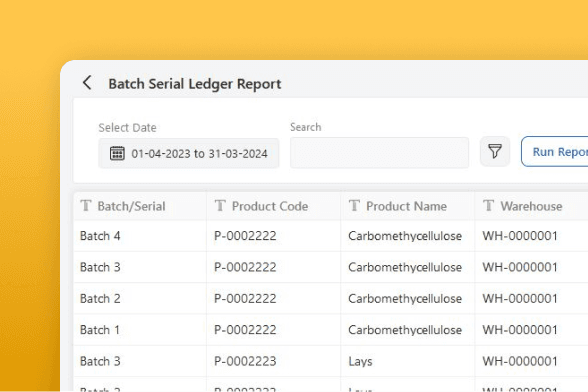Select the Batch 1 row
This screenshot has height=392, width=588.
tap(331, 330)
